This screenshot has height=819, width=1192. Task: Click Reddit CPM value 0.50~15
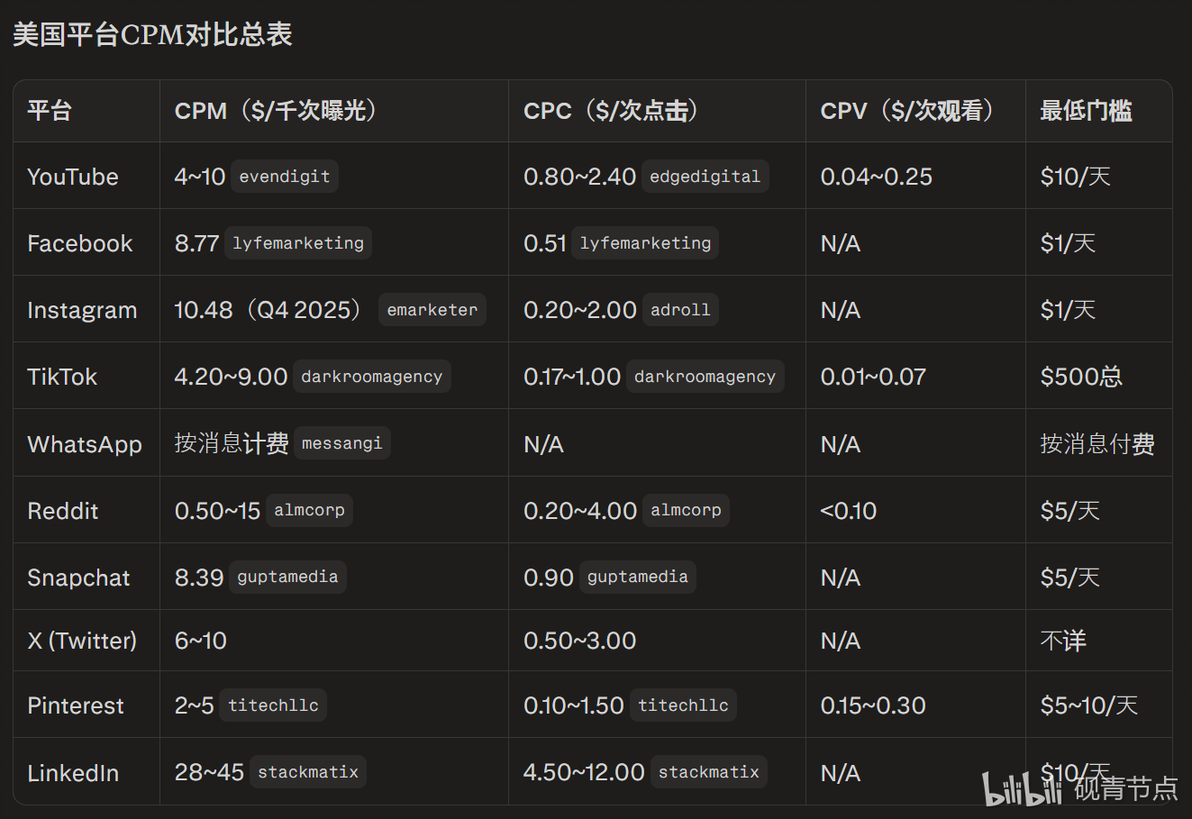coord(217,511)
